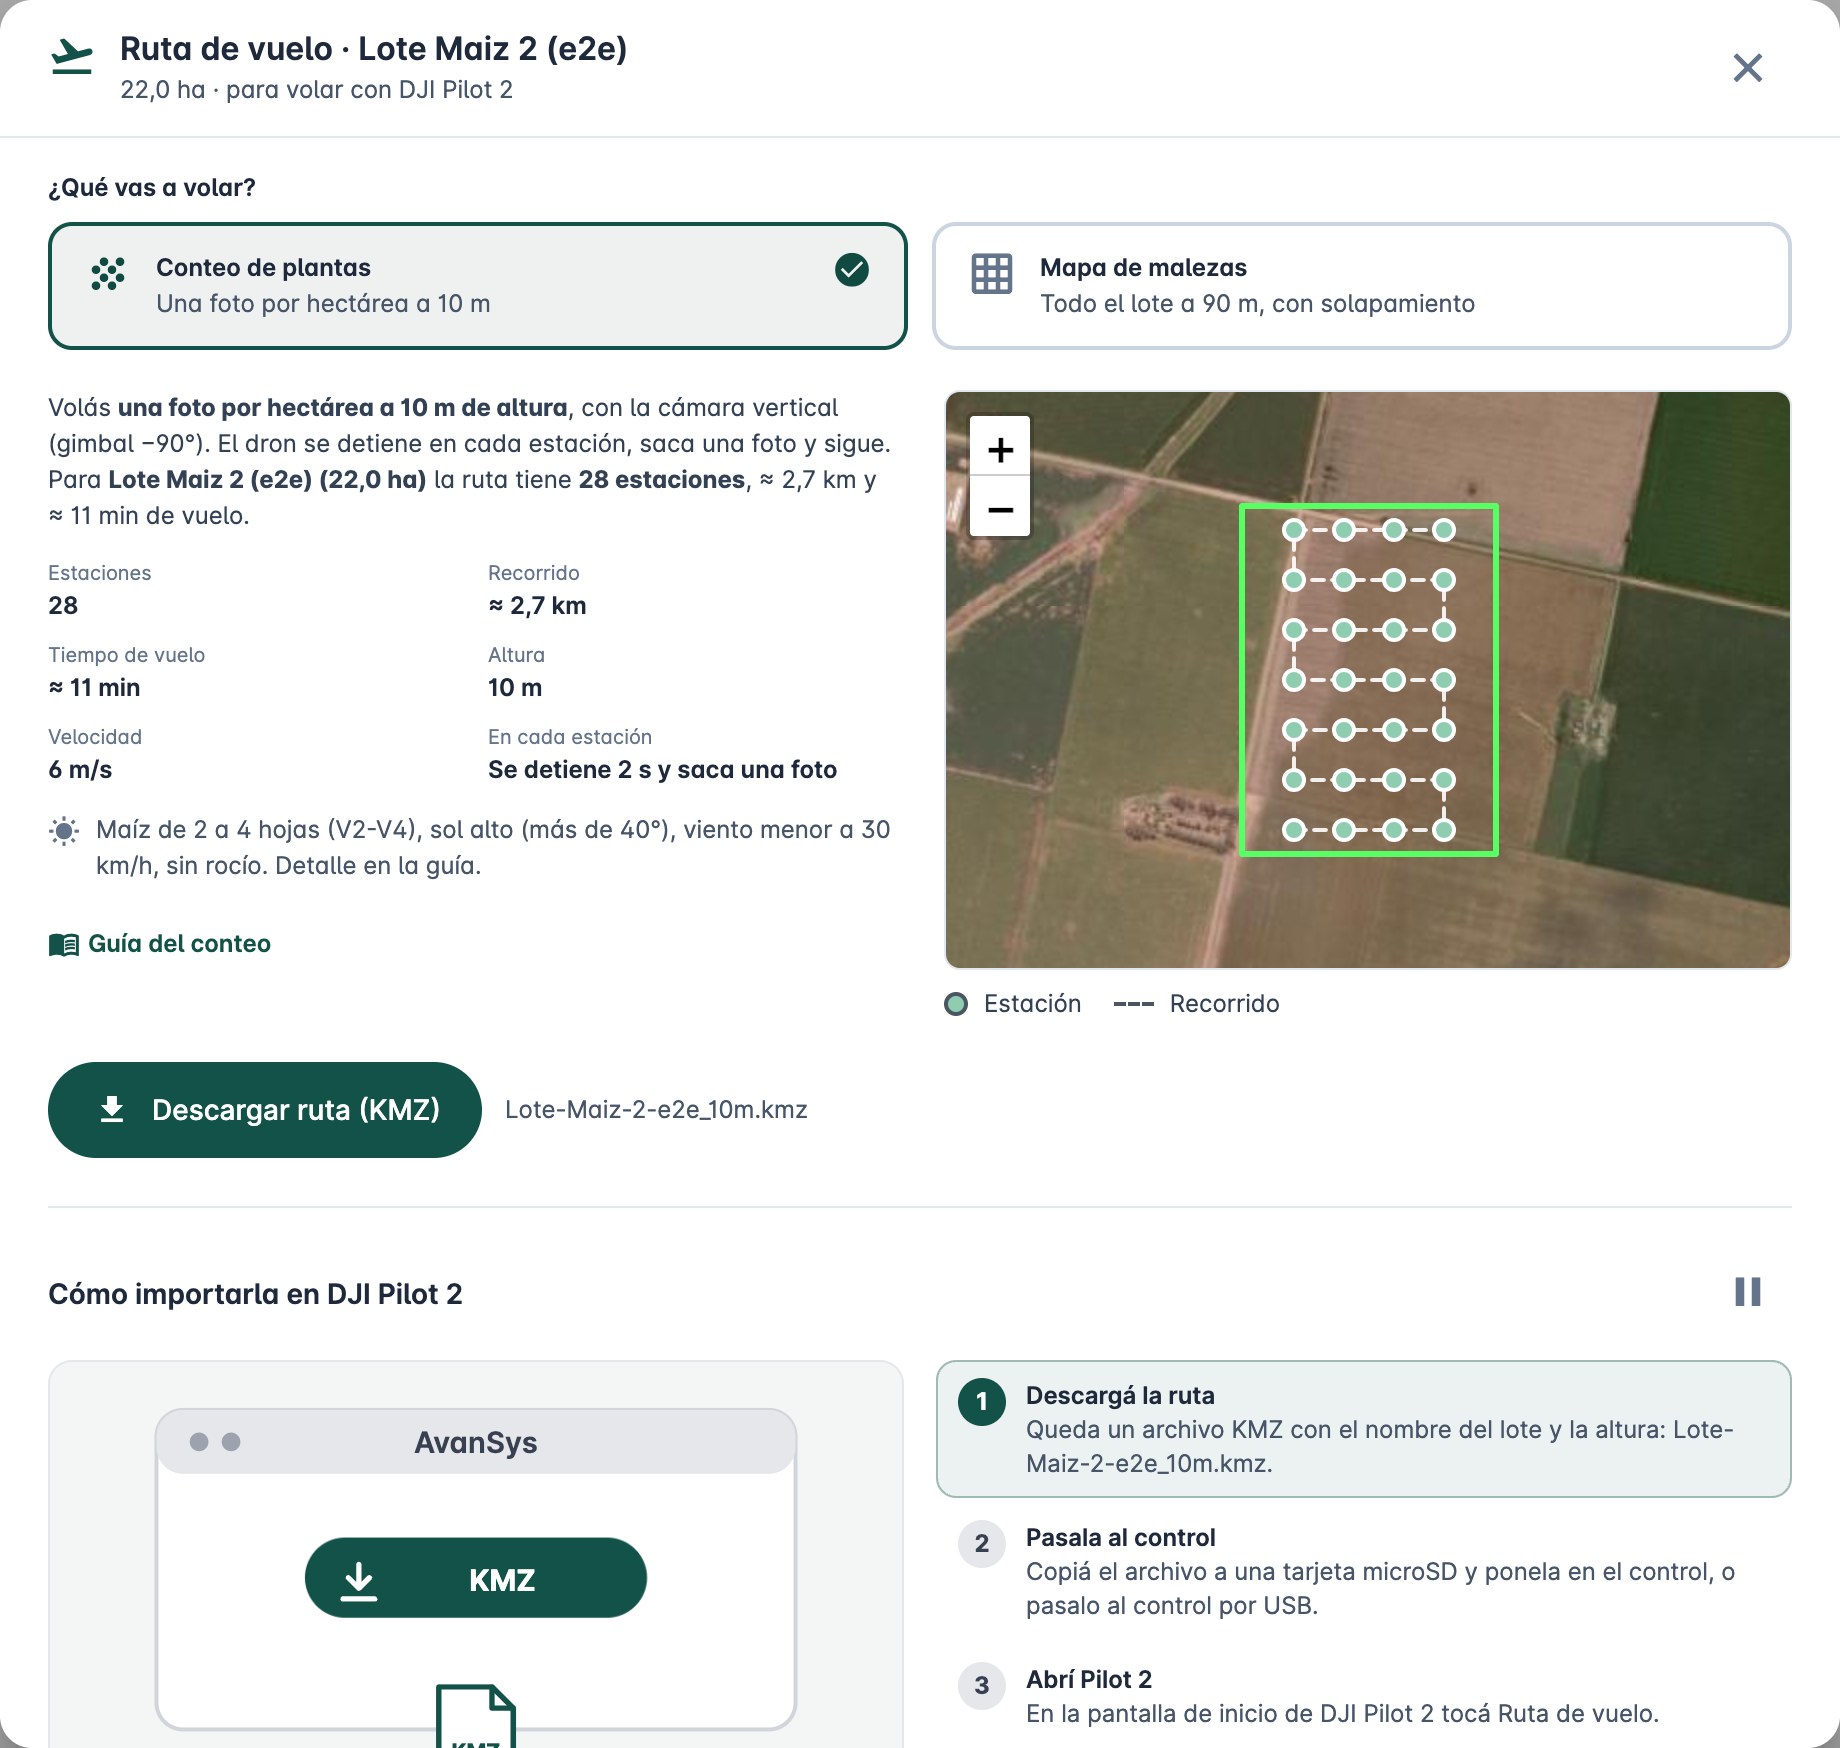The height and width of the screenshot is (1748, 1840).
Task: Click the number 1 badge of Descargá la ruta
Action: pyautogui.click(x=982, y=1401)
